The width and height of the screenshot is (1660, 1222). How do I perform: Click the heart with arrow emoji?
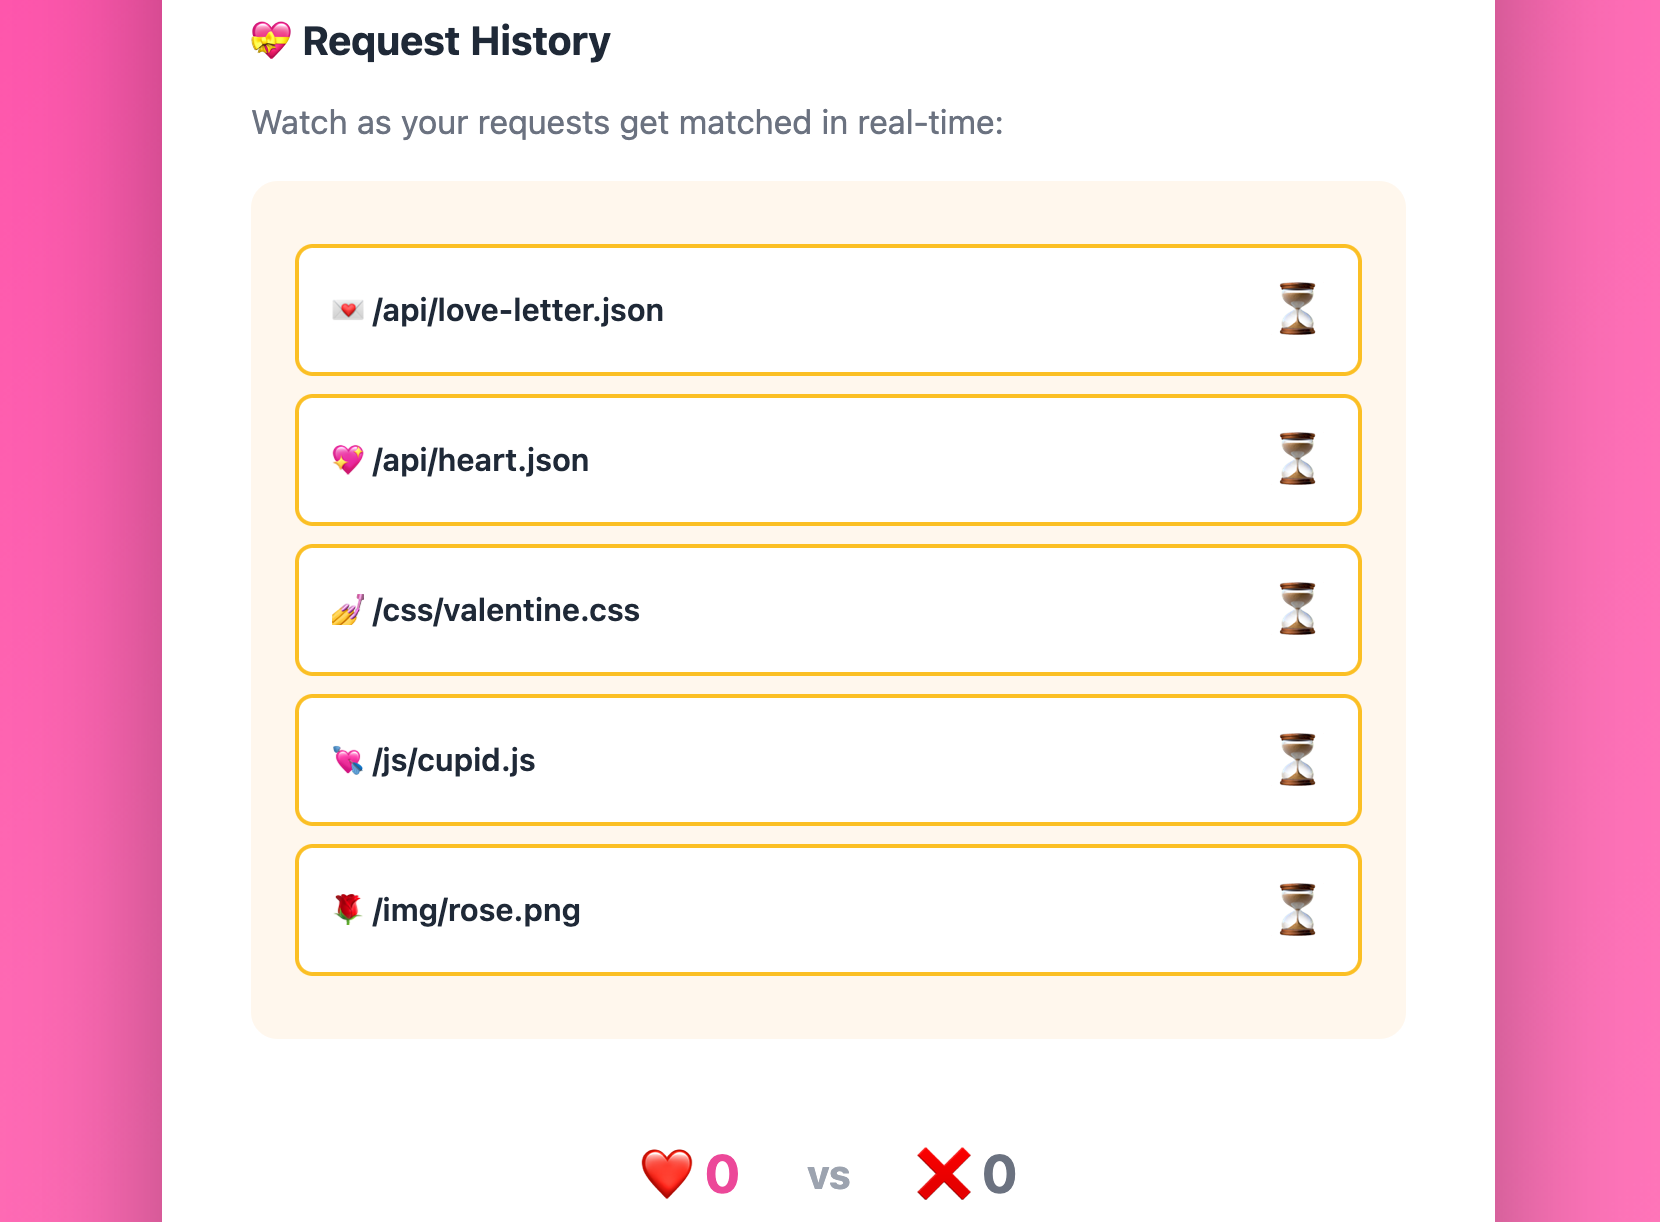(x=347, y=760)
